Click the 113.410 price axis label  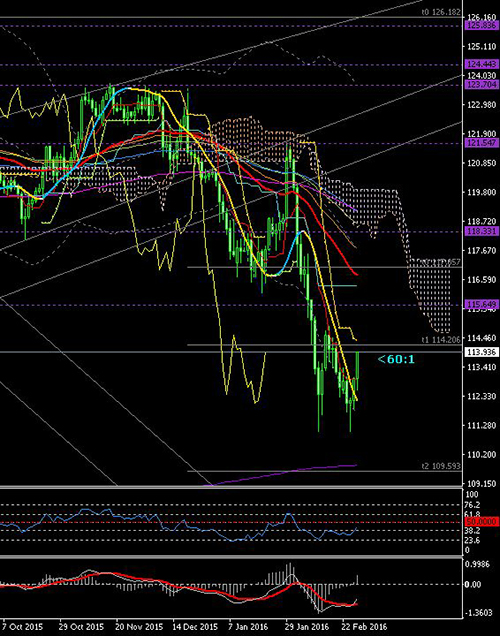[x=482, y=367]
